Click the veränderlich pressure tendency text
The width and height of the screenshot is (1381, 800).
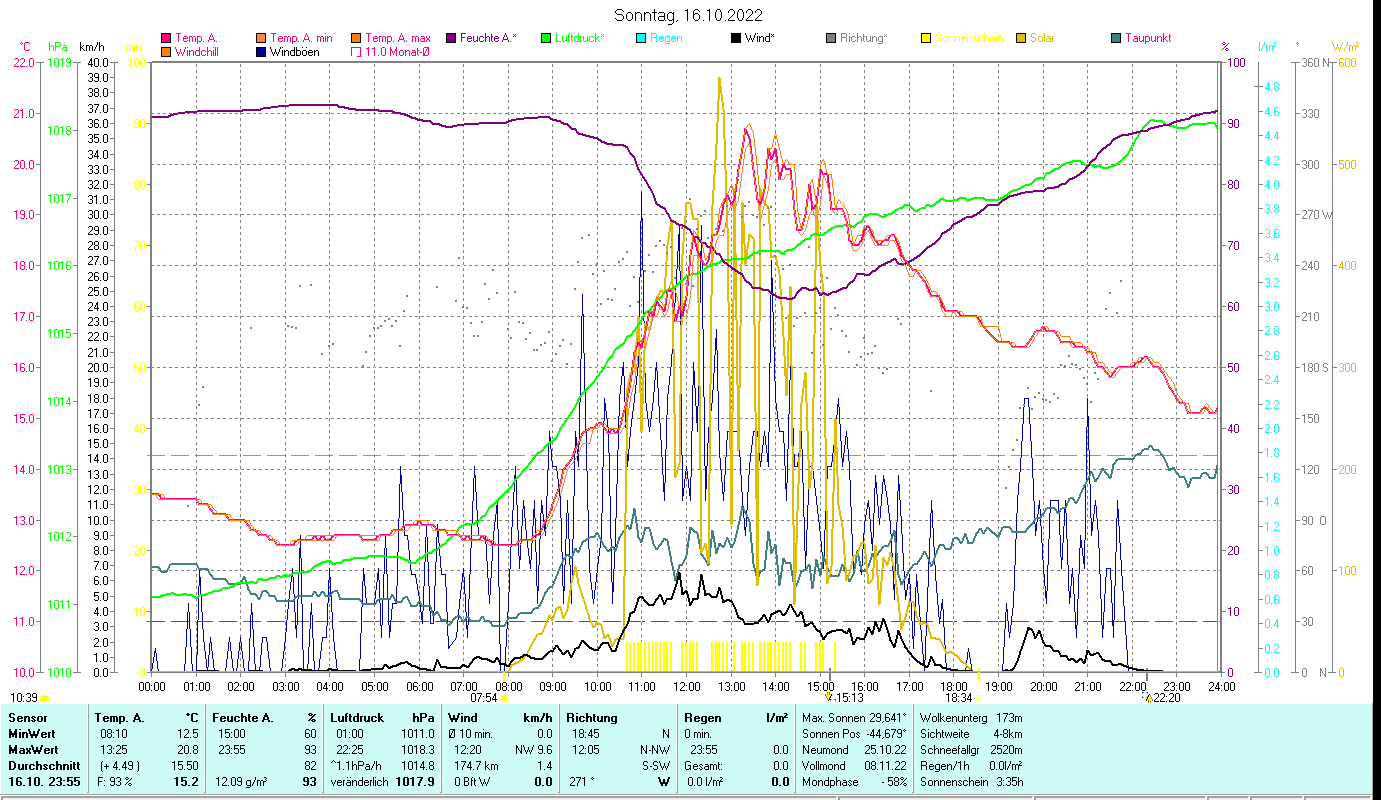pos(357,781)
